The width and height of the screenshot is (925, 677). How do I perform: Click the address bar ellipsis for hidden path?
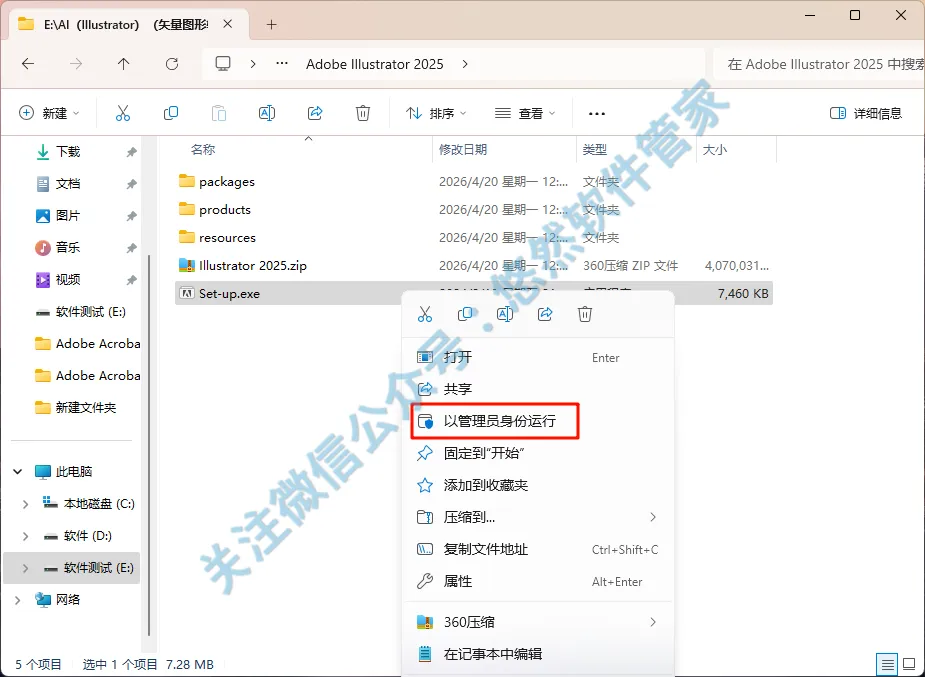[x=282, y=64]
